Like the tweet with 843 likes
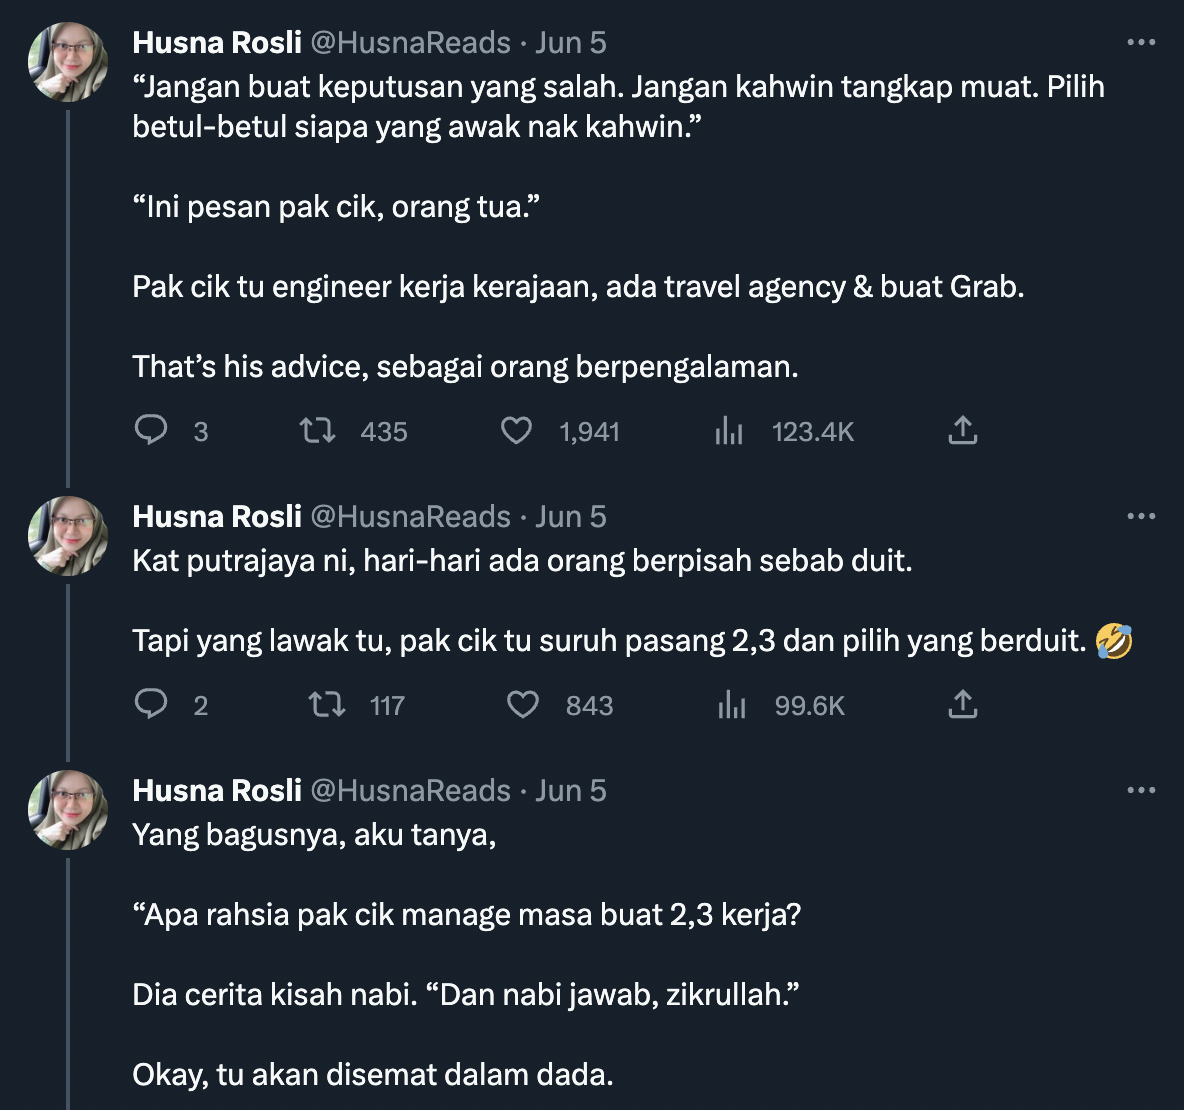This screenshot has width=1184, height=1110. 523,705
